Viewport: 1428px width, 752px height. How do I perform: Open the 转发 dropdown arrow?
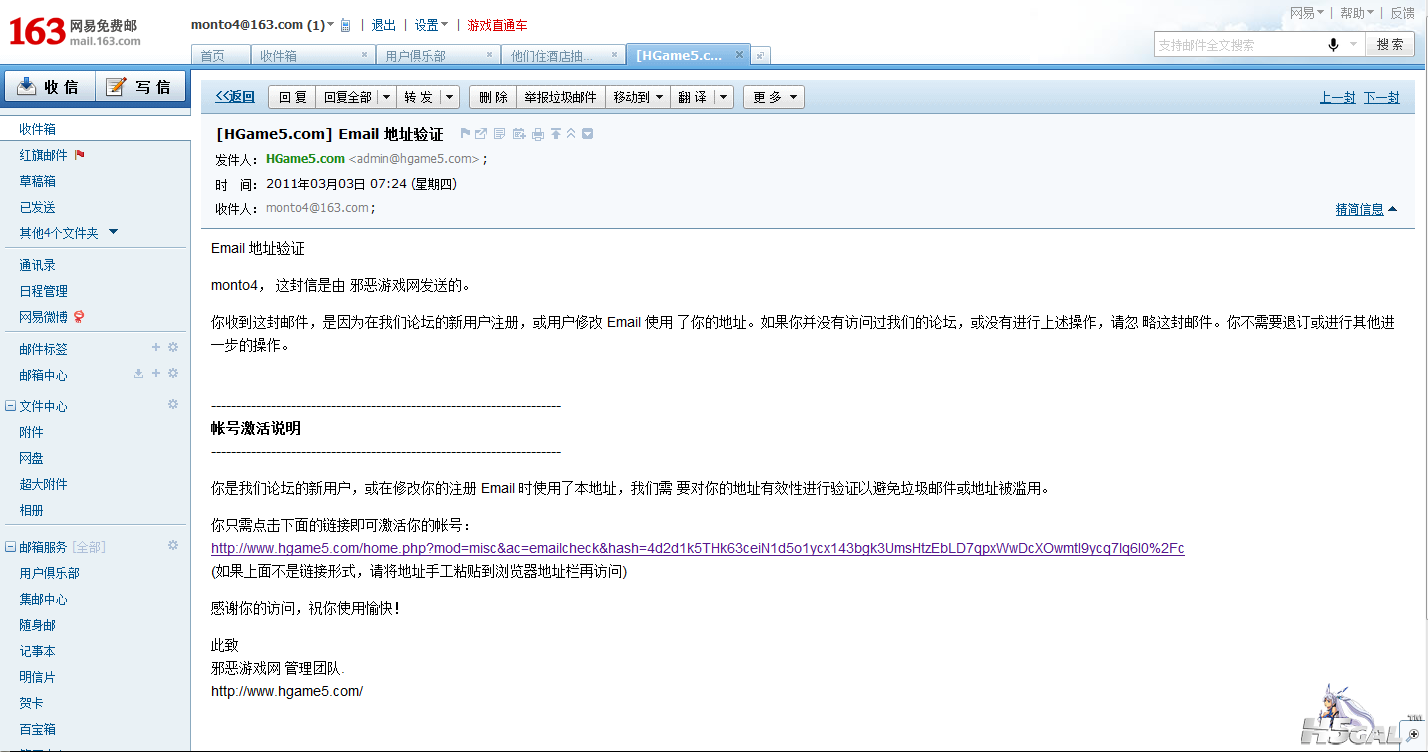click(x=448, y=97)
